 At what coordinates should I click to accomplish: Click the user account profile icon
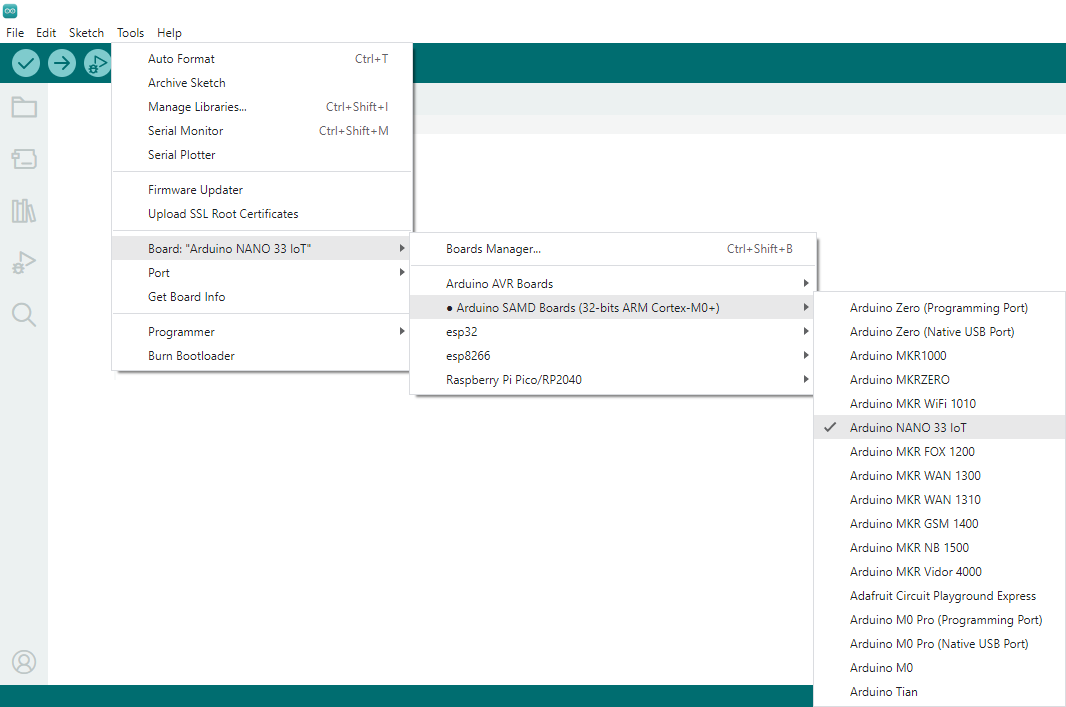pos(24,661)
